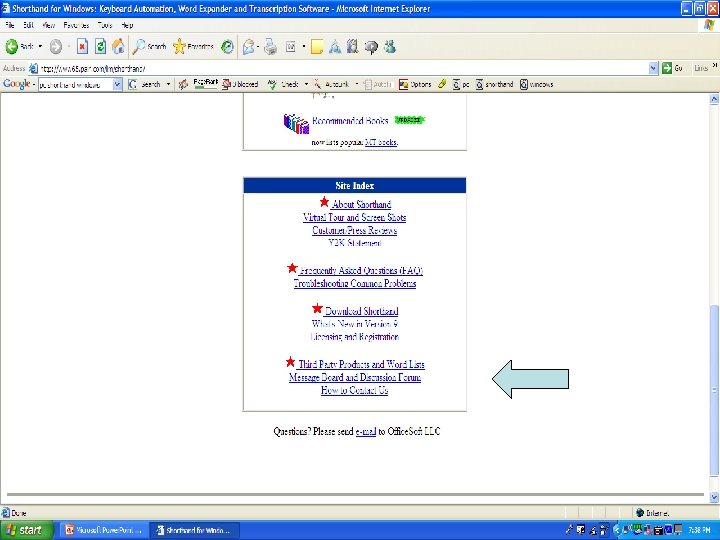The width and height of the screenshot is (720, 540).
Task: Click the AutoLink toolbar button
Action: [x=332, y=84]
